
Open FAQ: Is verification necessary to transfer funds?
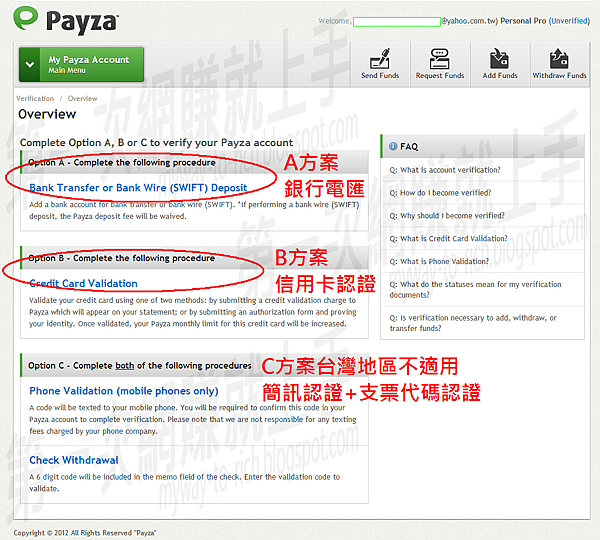click(473, 323)
